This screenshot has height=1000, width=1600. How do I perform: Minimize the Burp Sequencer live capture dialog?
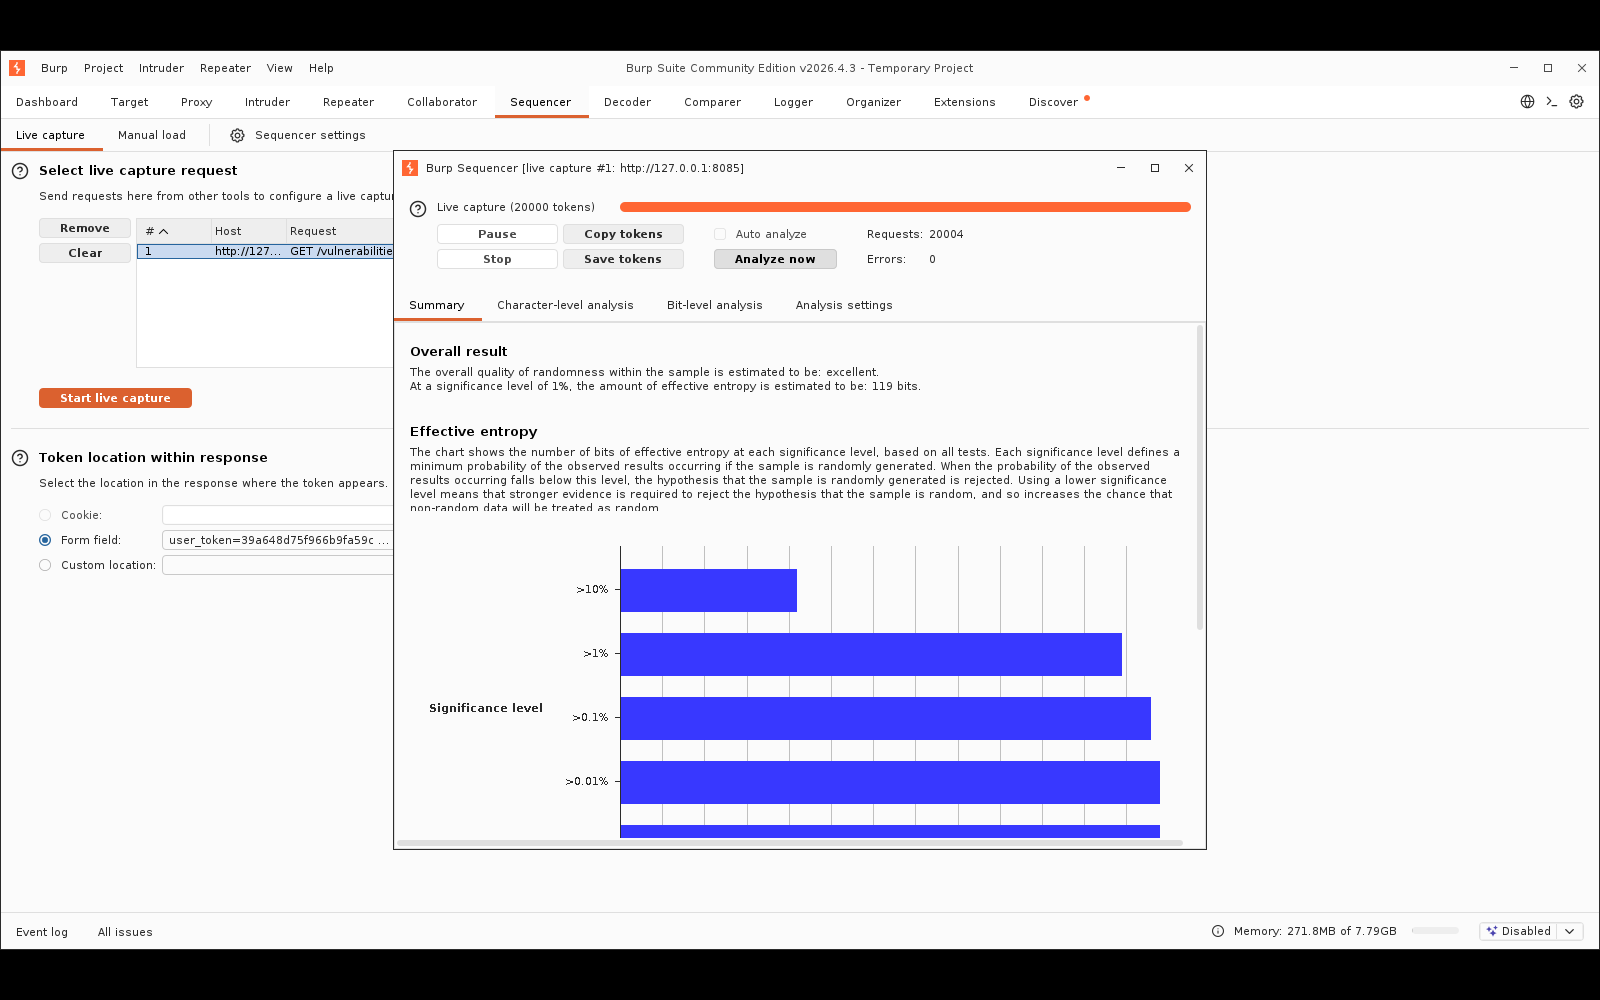pos(1121,168)
